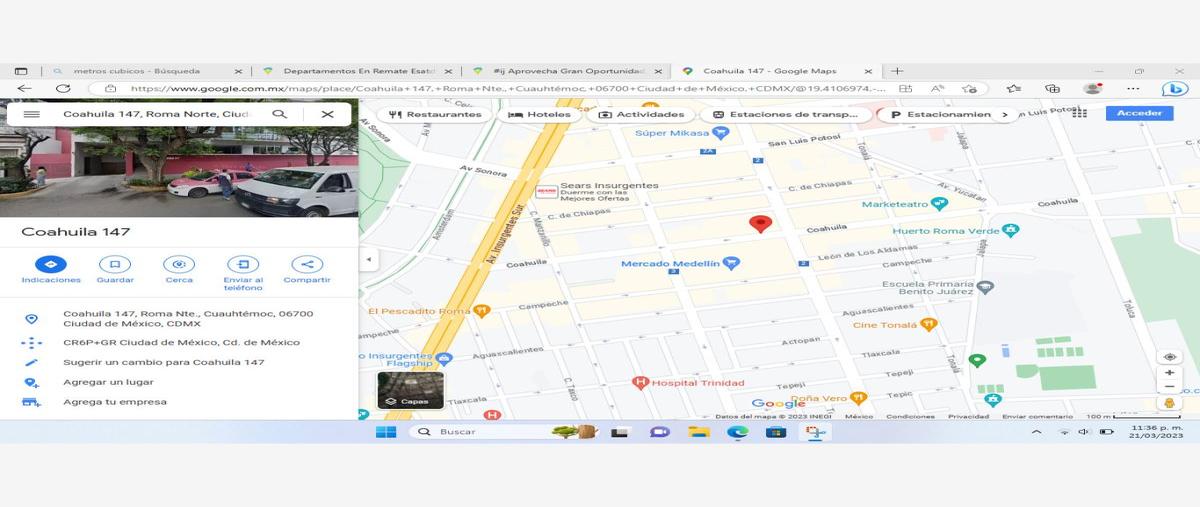Open the Google Maps hamburger menu

(31, 114)
